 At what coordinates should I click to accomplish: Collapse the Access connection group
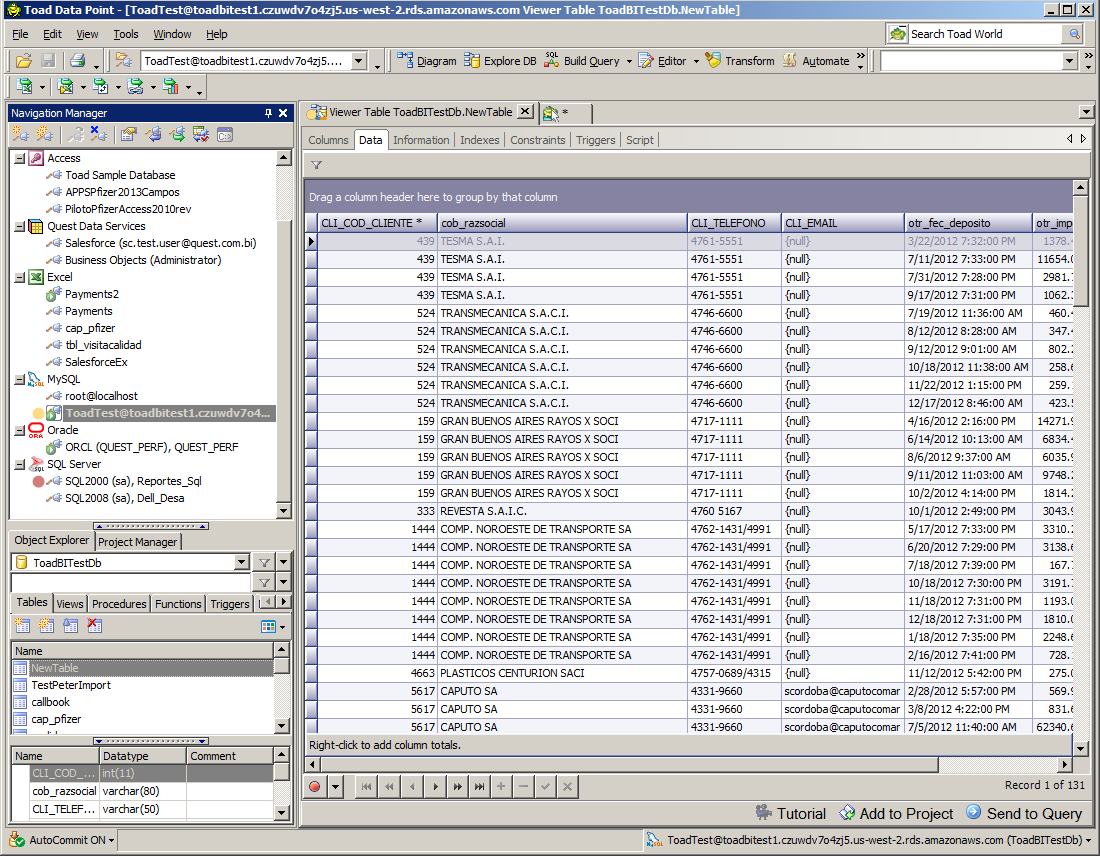tap(20, 159)
